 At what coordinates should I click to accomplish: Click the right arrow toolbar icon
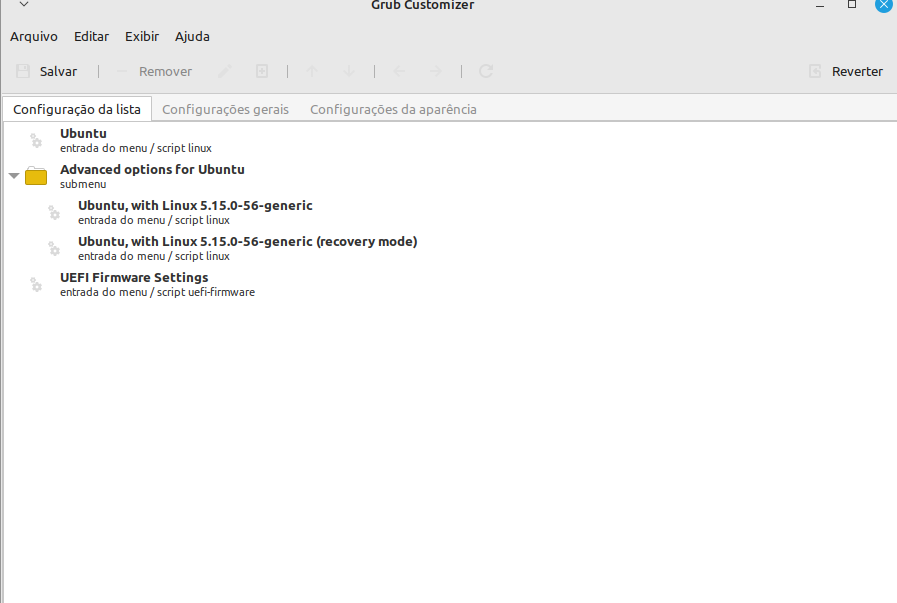436,72
